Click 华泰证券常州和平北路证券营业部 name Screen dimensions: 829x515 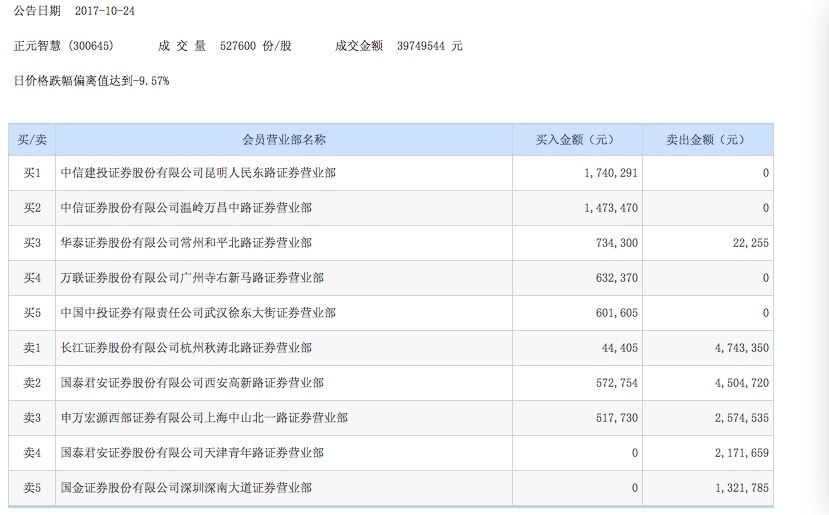186,243
